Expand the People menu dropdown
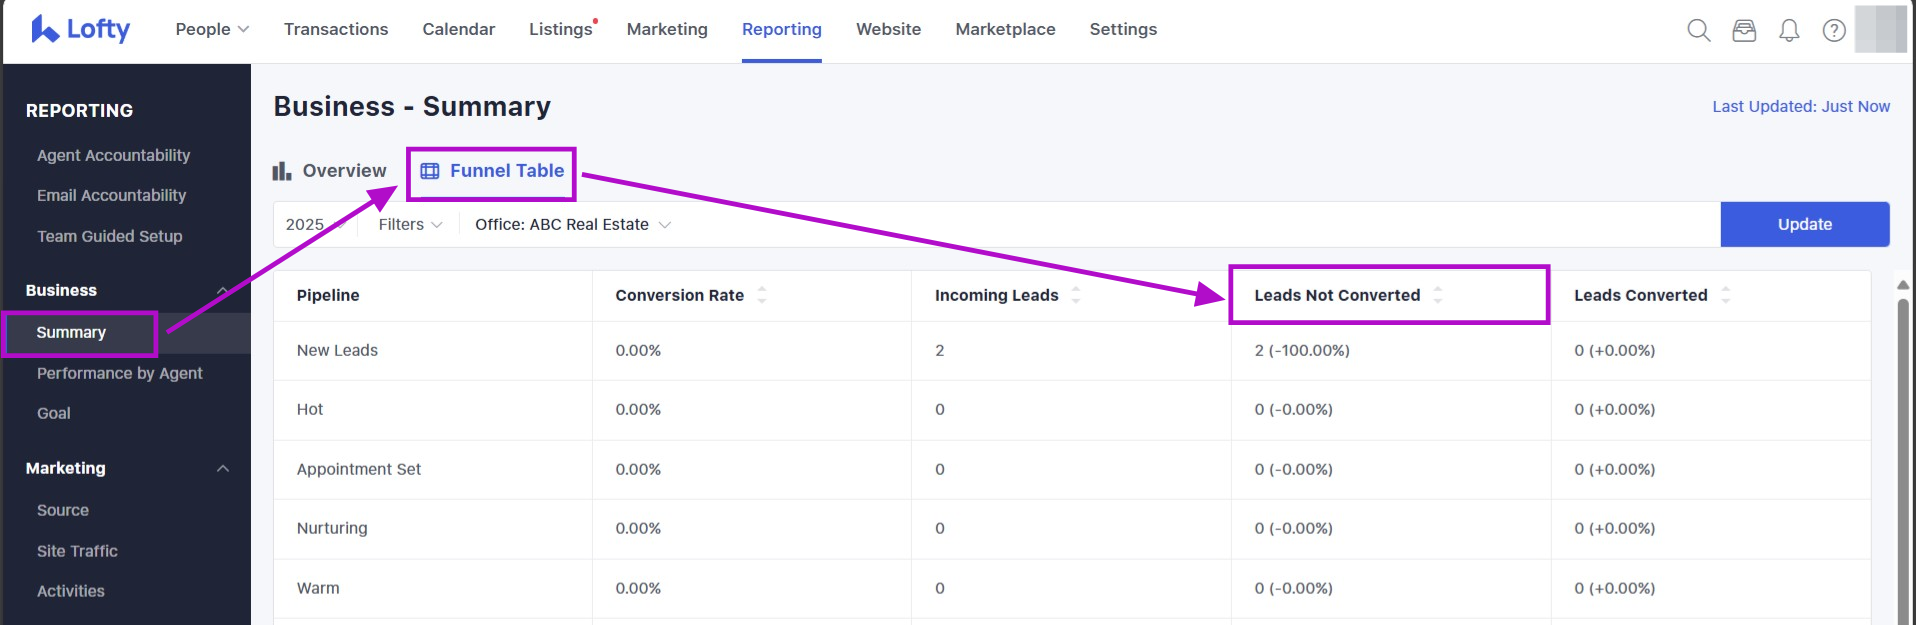Screen dimensions: 1916x625 (212, 29)
